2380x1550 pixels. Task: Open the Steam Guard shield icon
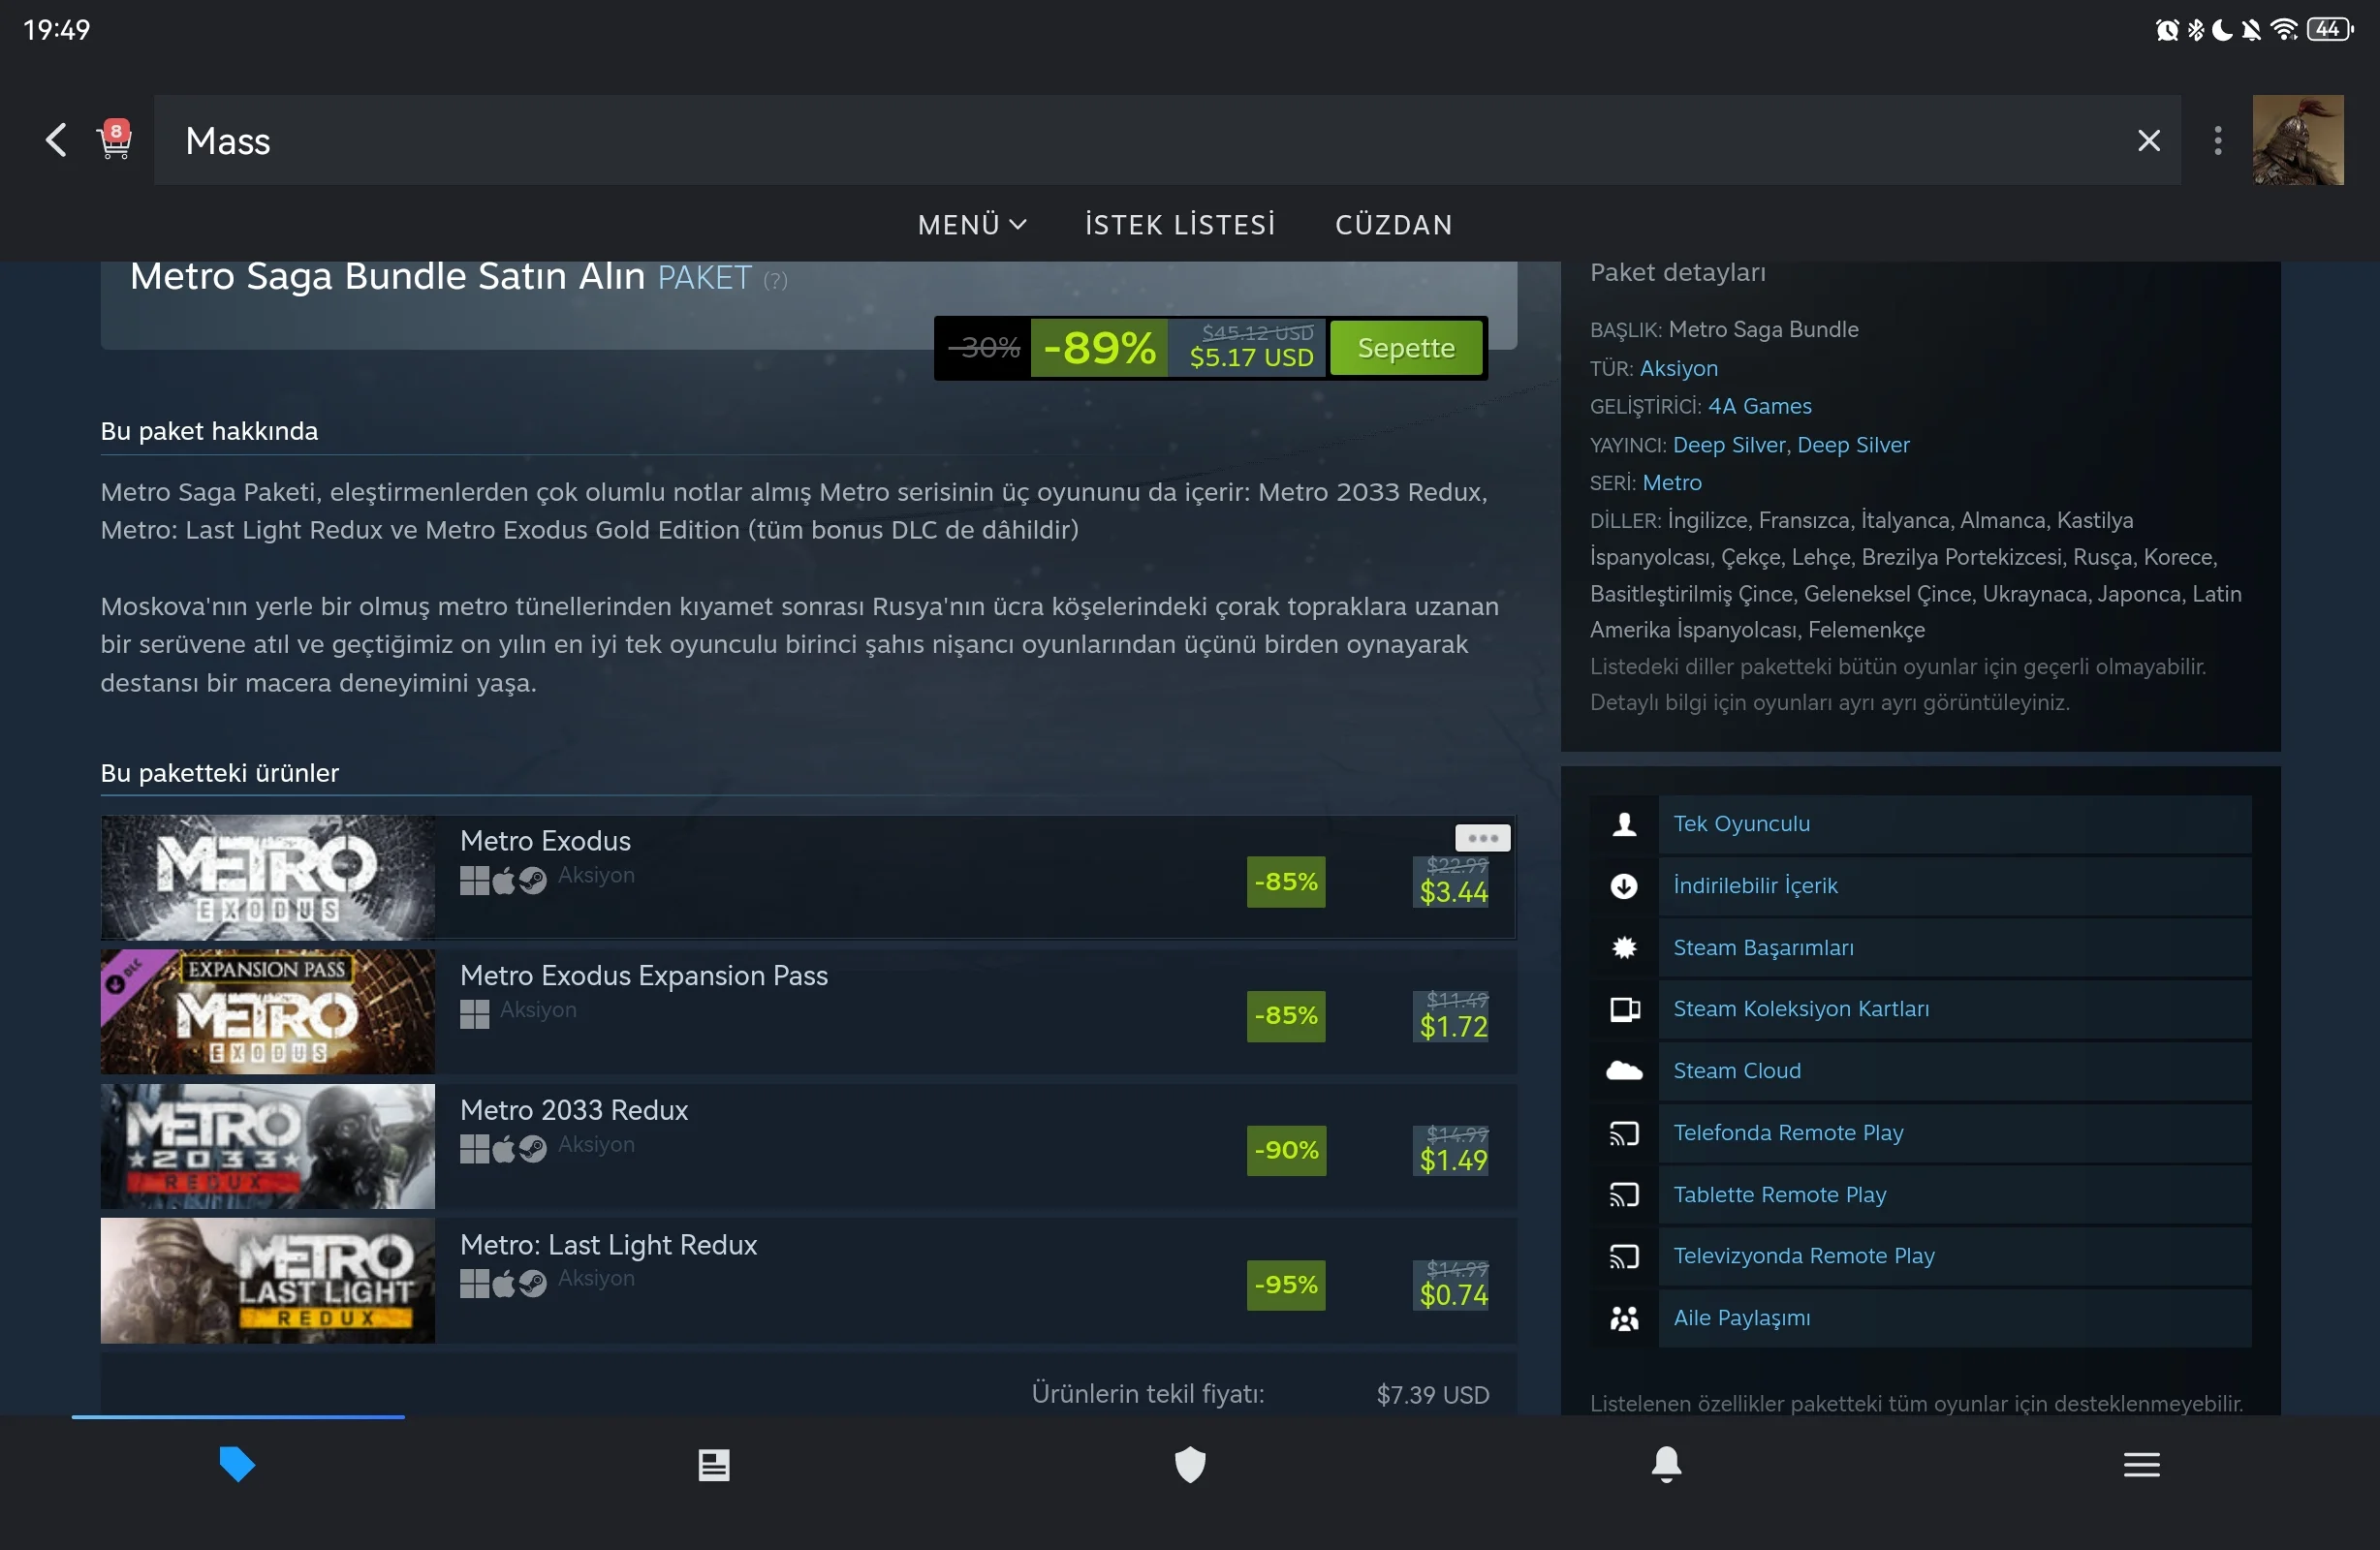[1190, 1465]
